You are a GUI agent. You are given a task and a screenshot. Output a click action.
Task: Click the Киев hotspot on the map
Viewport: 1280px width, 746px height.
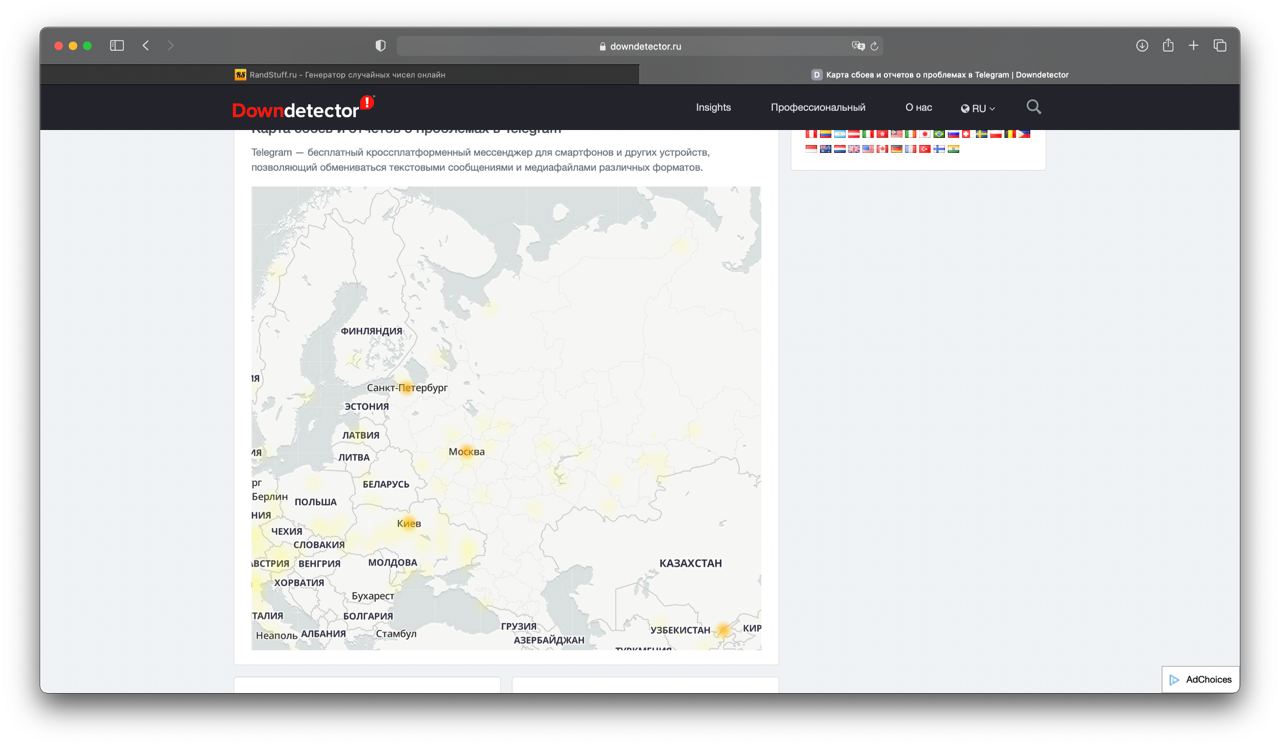[408, 523]
